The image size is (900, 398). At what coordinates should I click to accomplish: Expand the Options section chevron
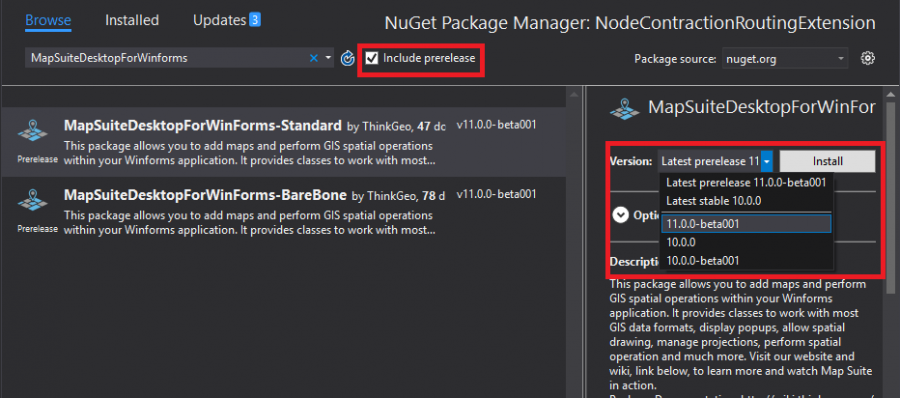click(x=620, y=215)
